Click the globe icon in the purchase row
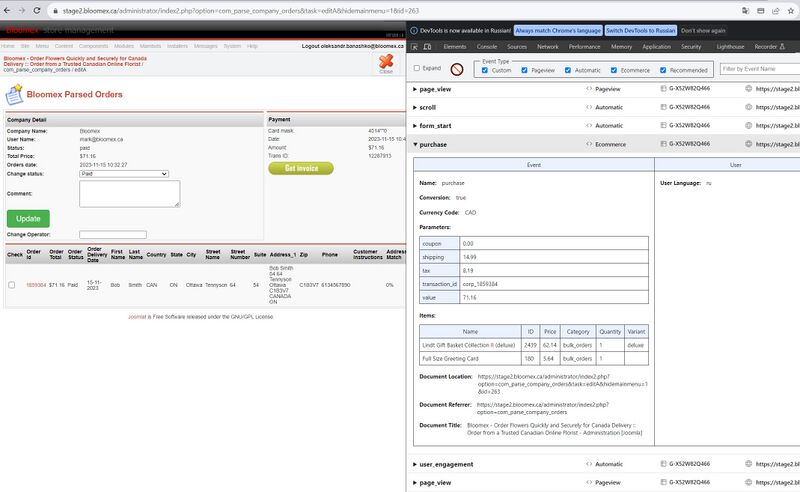 tap(748, 144)
